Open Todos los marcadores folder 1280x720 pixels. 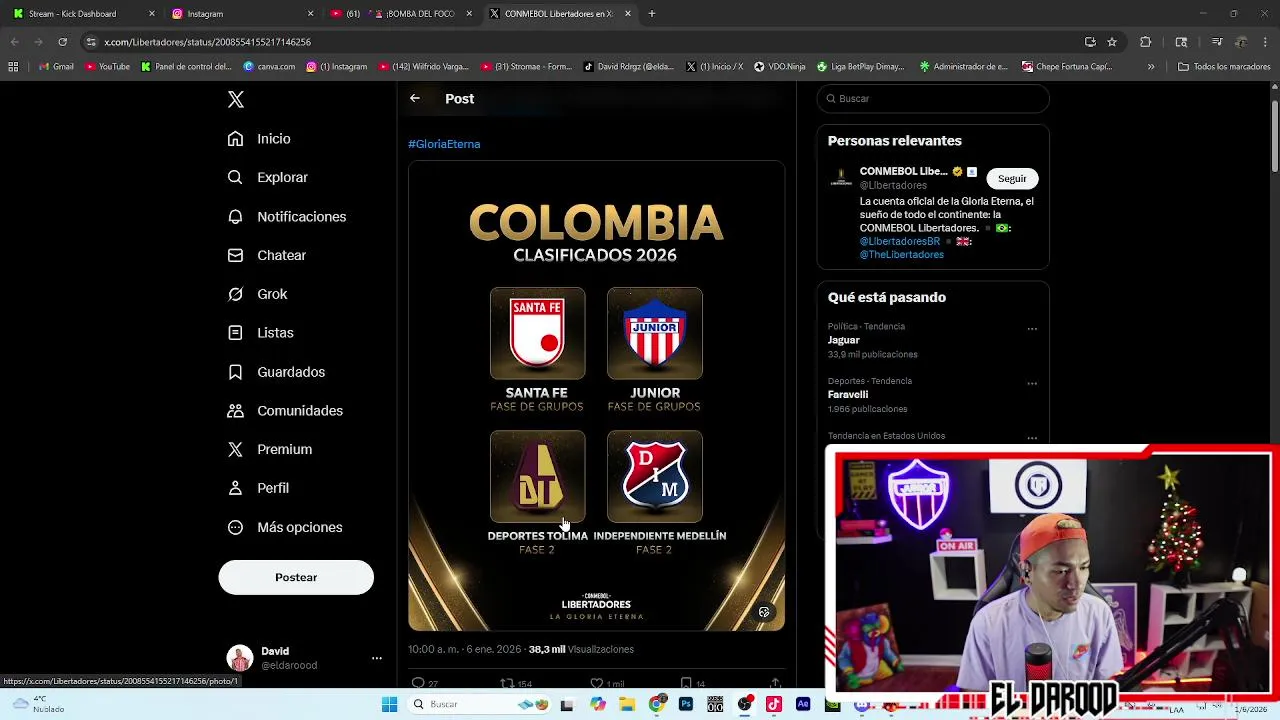tap(1224, 67)
